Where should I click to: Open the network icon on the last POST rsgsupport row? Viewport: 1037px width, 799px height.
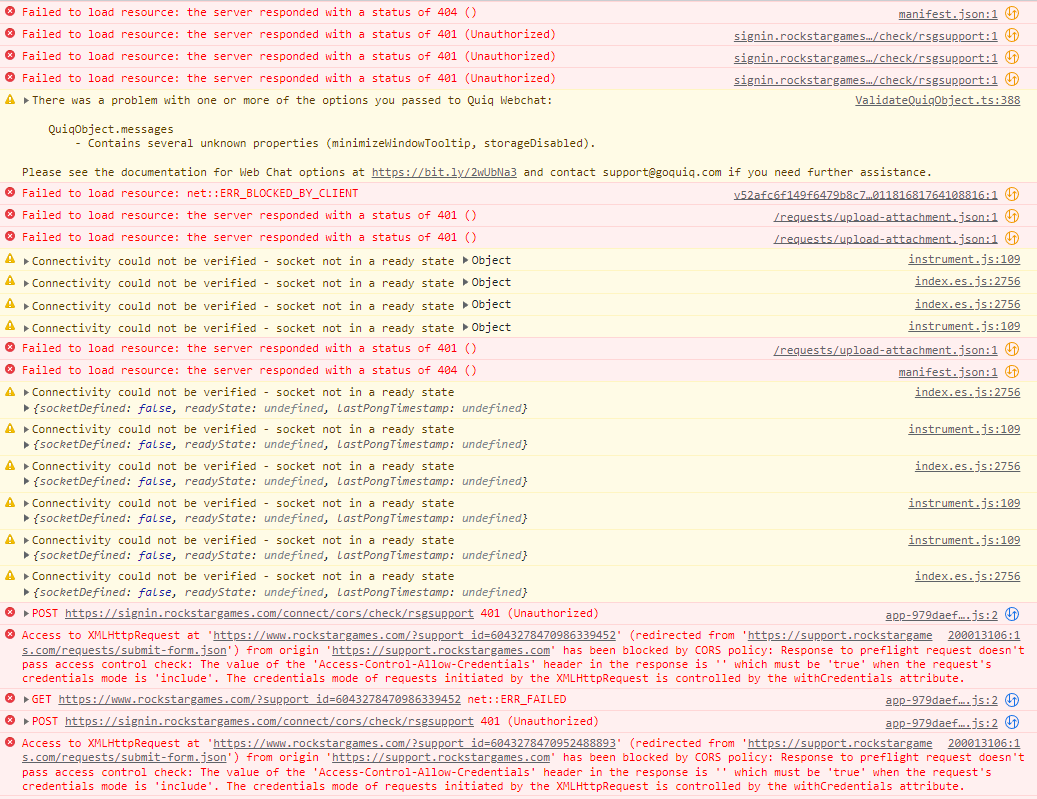1011,722
